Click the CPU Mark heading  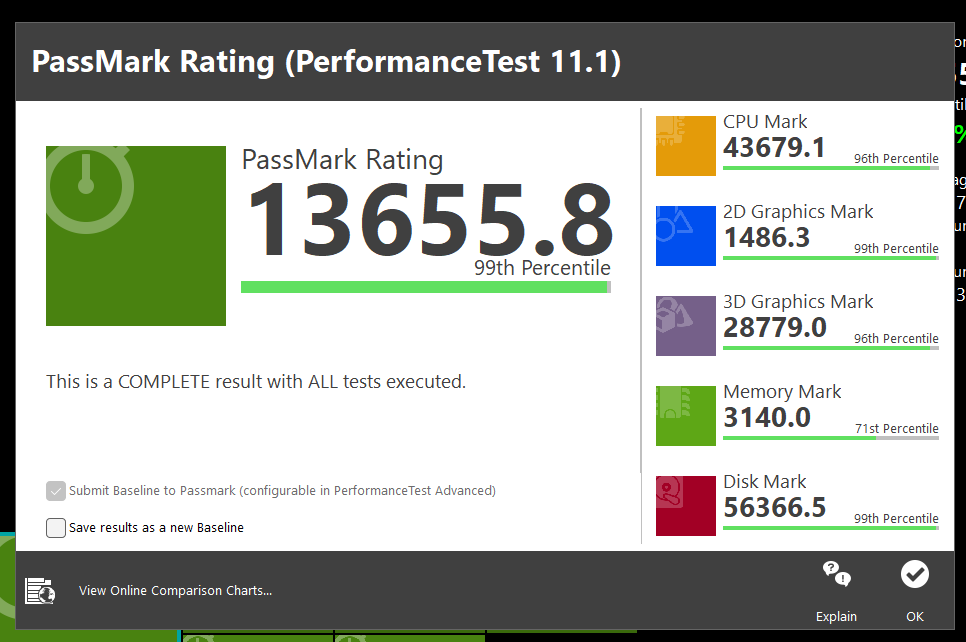765,122
